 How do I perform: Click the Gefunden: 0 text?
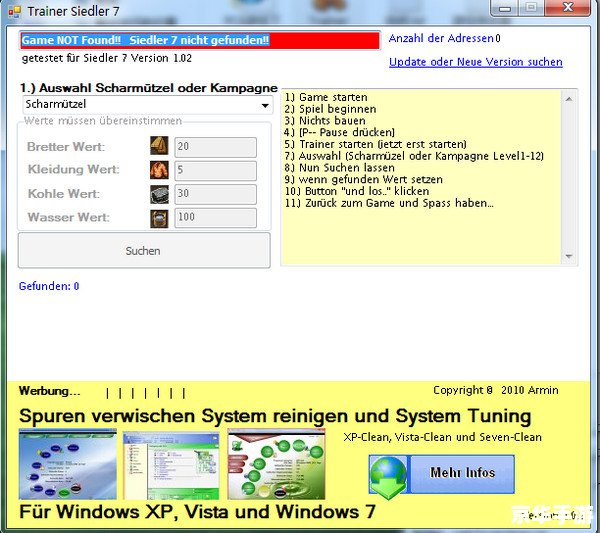tap(49, 286)
